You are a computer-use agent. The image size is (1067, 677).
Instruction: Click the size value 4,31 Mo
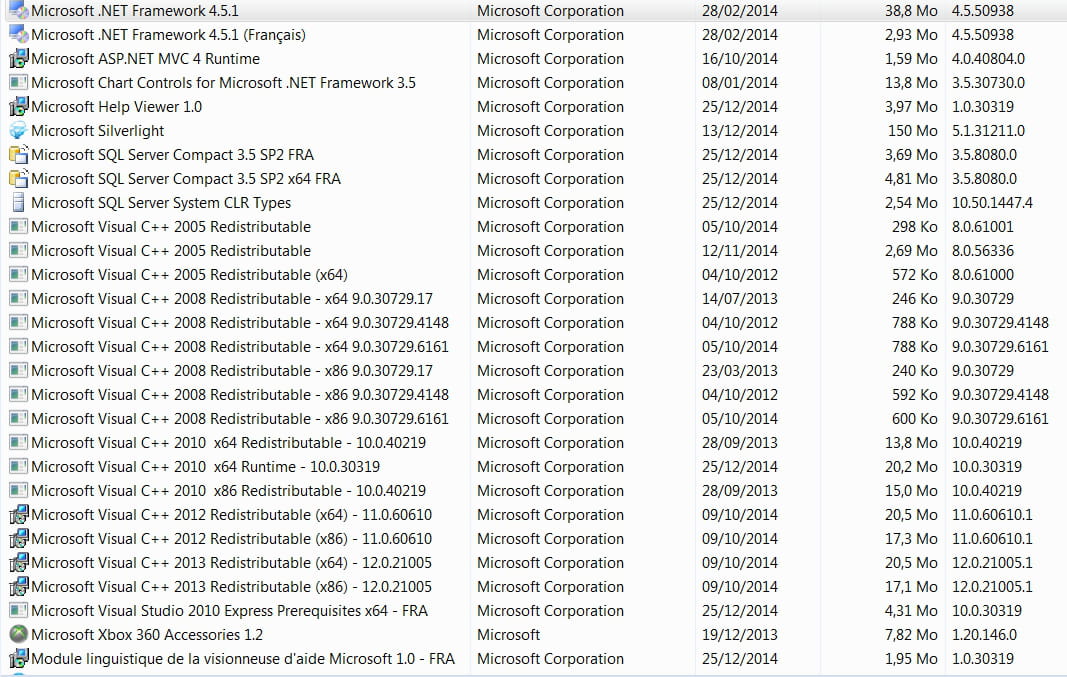(x=911, y=610)
